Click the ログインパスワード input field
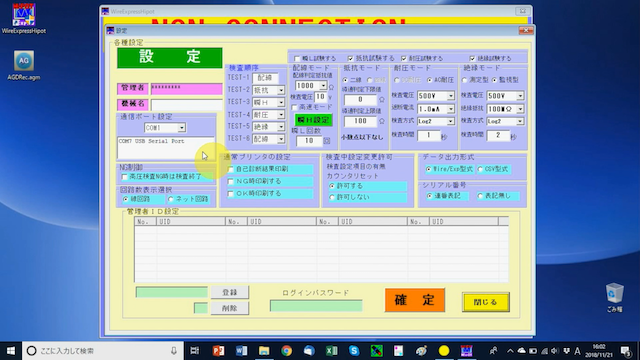Screen dimensions: 640x360 click(316, 306)
